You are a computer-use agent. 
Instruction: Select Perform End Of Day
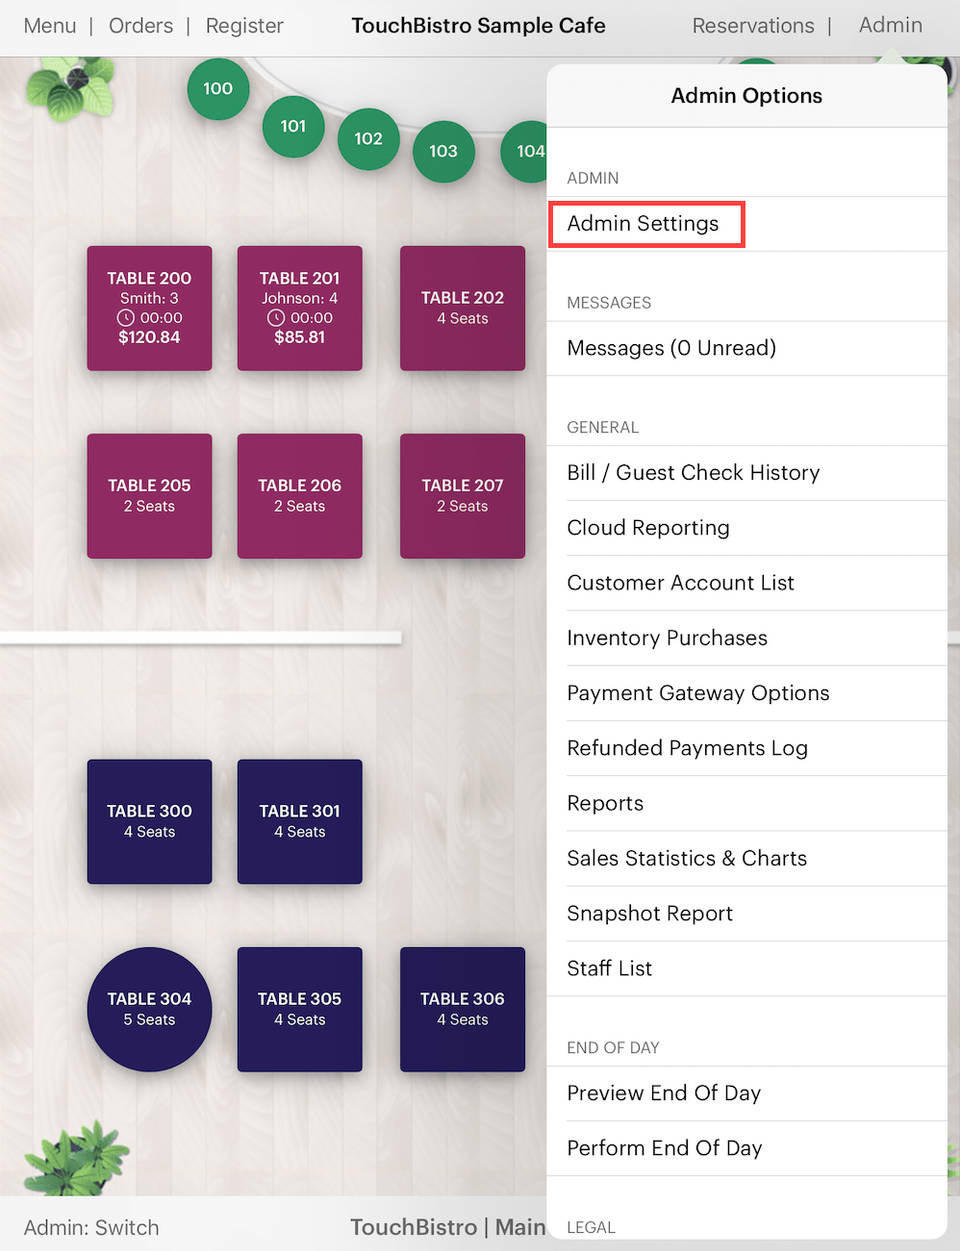(664, 1148)
